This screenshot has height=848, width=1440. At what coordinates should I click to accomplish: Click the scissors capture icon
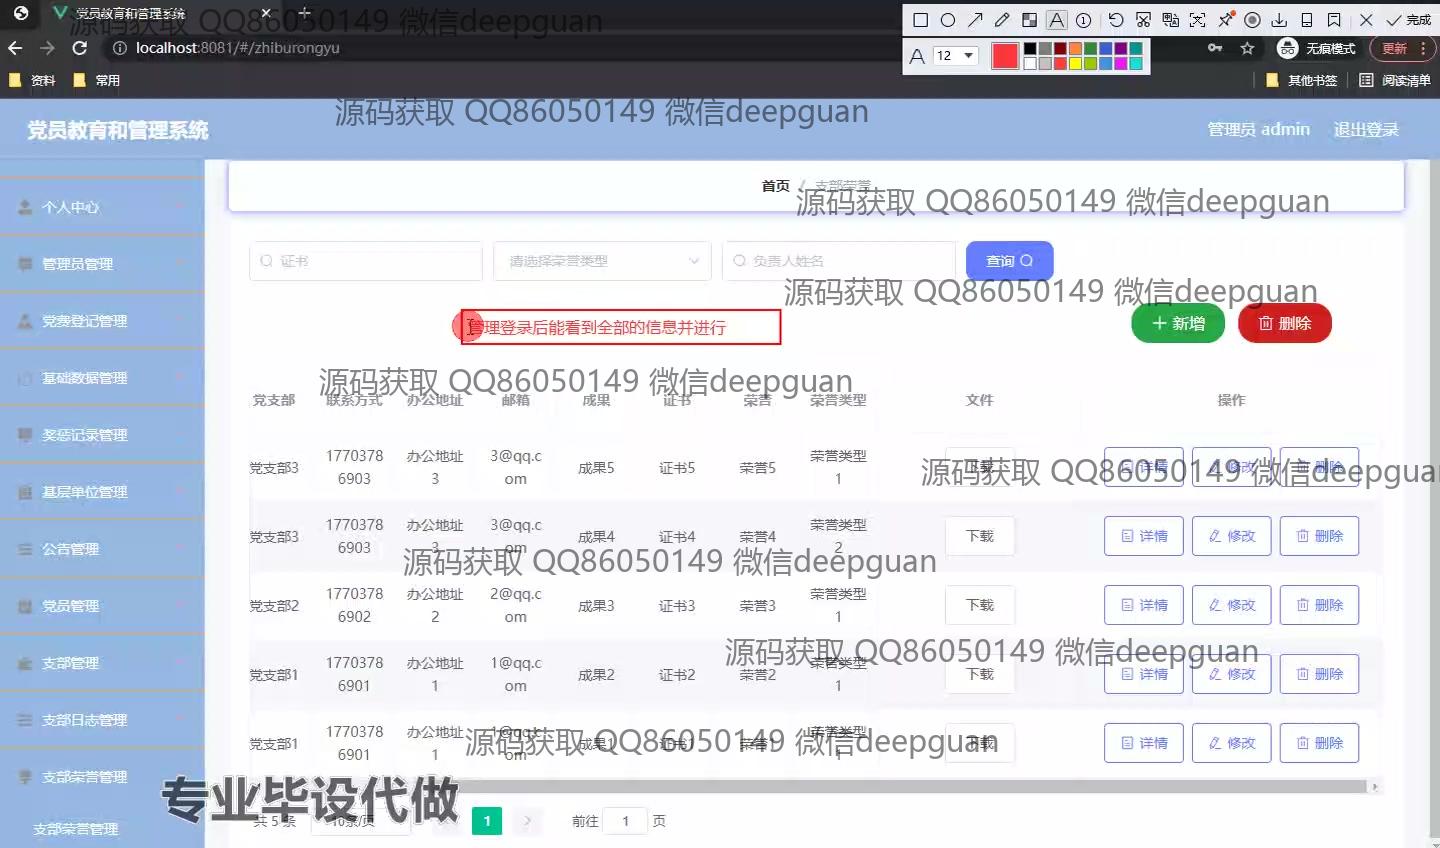(1143, 20)
